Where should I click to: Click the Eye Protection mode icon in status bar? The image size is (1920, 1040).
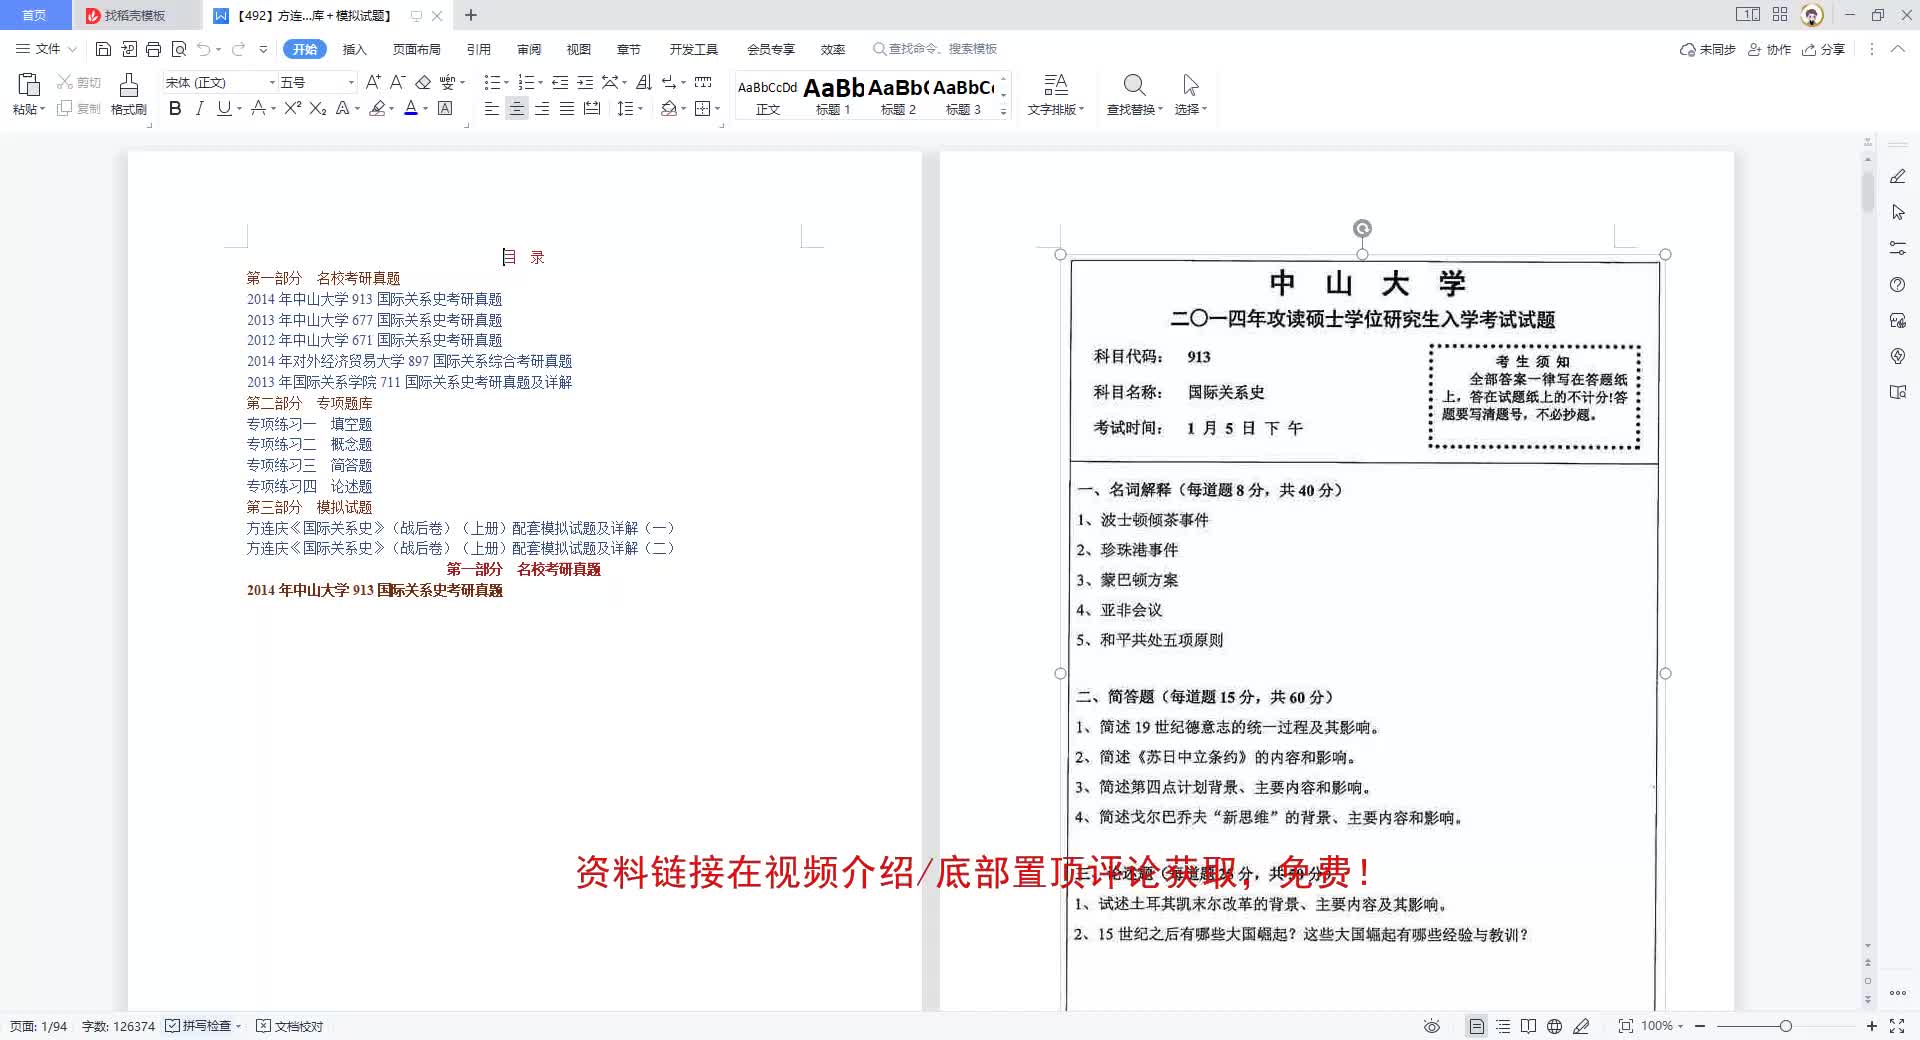[1432, 1026]
